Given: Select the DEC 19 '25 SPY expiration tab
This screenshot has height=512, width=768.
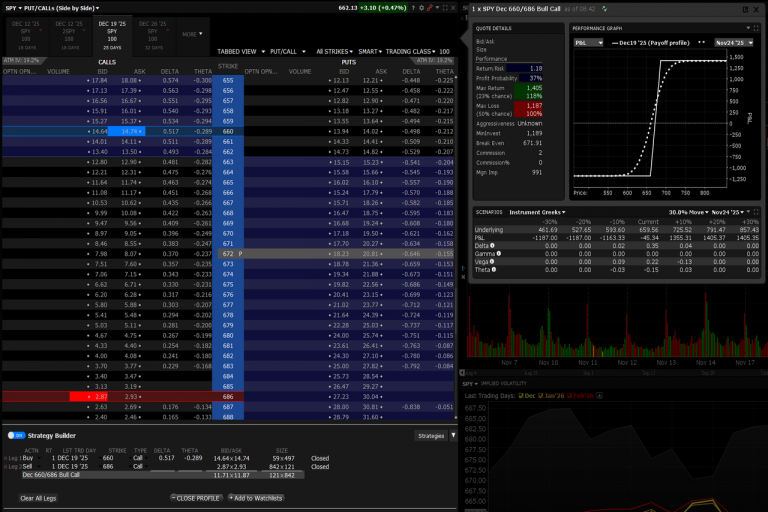Looking at the screenshot, I should click(112, 35).
